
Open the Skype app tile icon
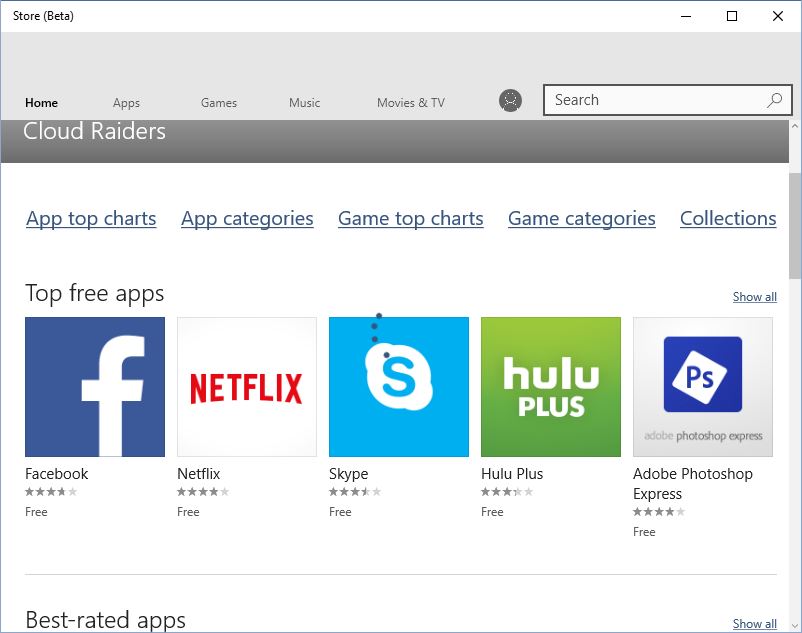398,387
